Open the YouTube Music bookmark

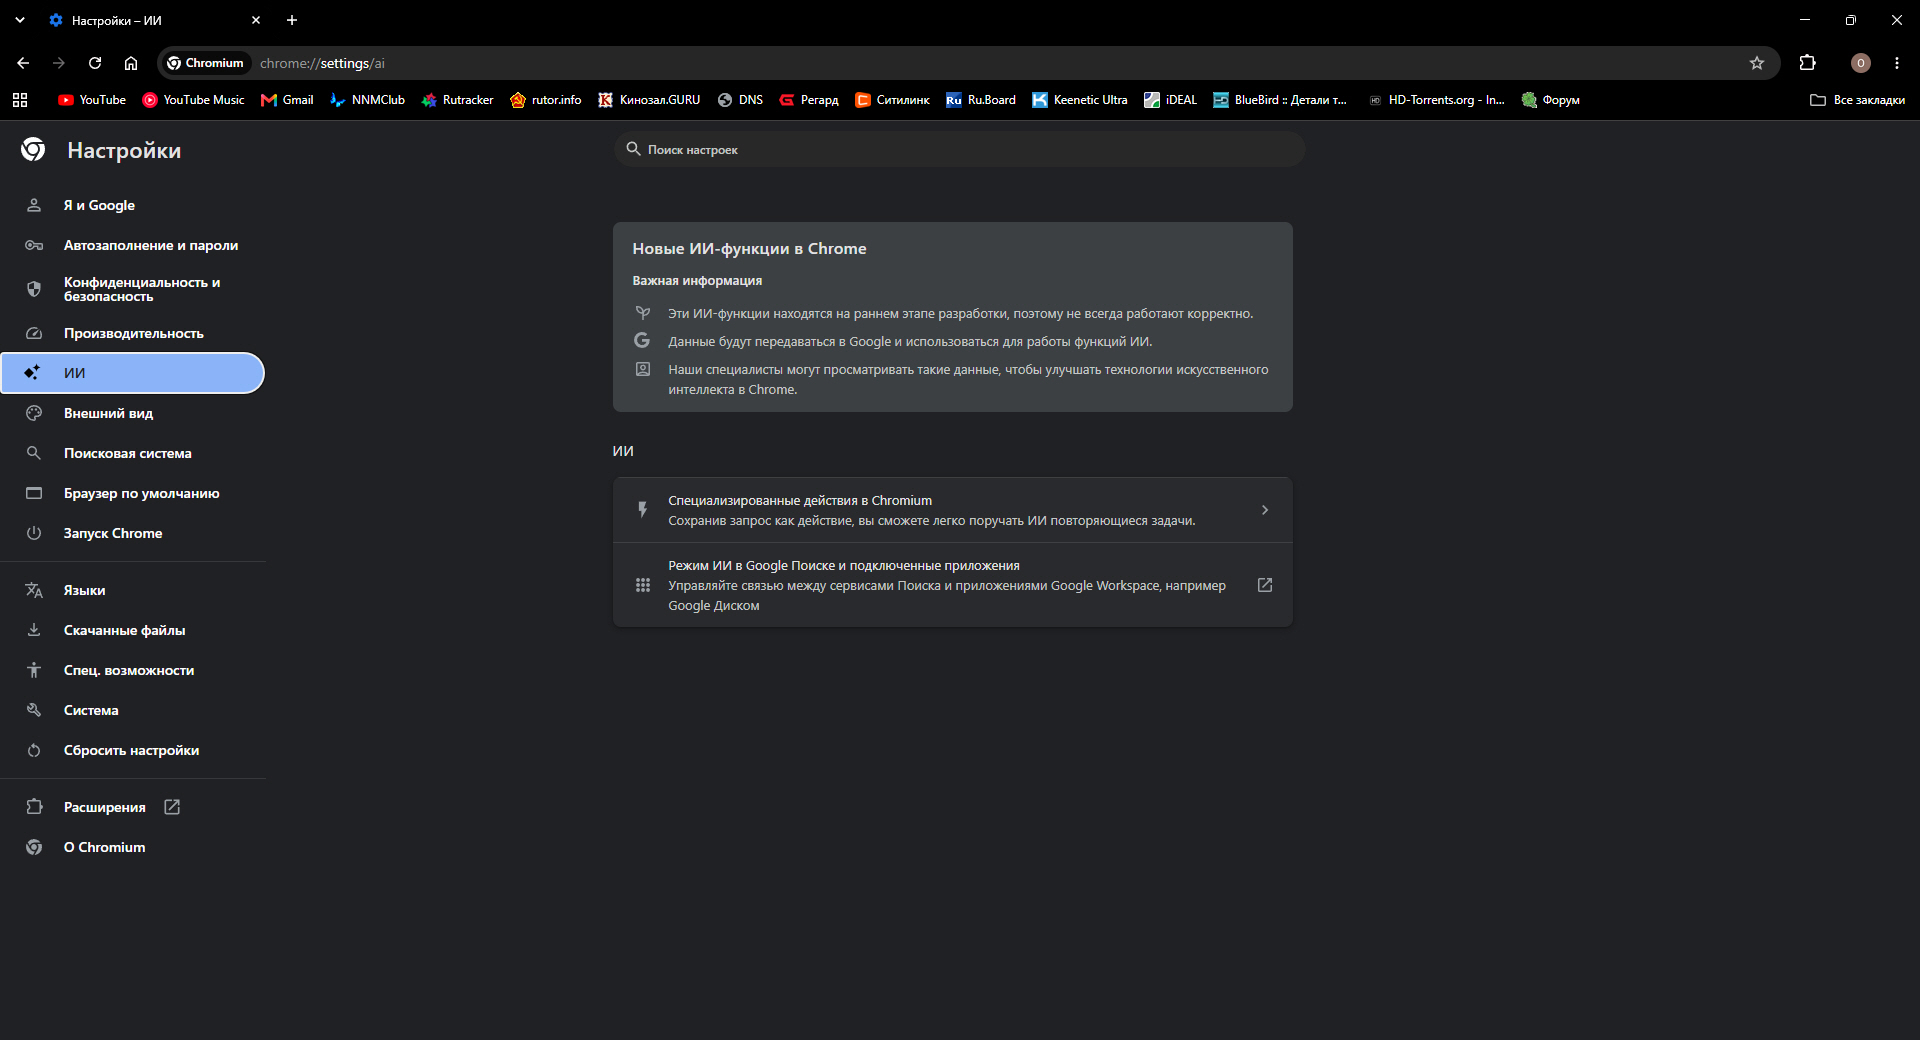pyautogui.click(x=194, y=100)
